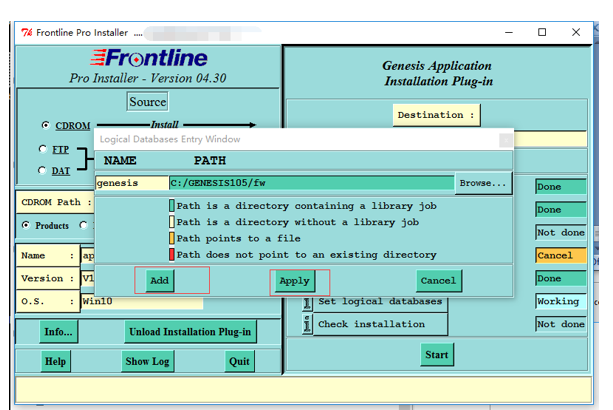This screenshot has height=410, width=613.
Task: Cancel the Logical Databases Entry Window
Action: coord(438,281)
